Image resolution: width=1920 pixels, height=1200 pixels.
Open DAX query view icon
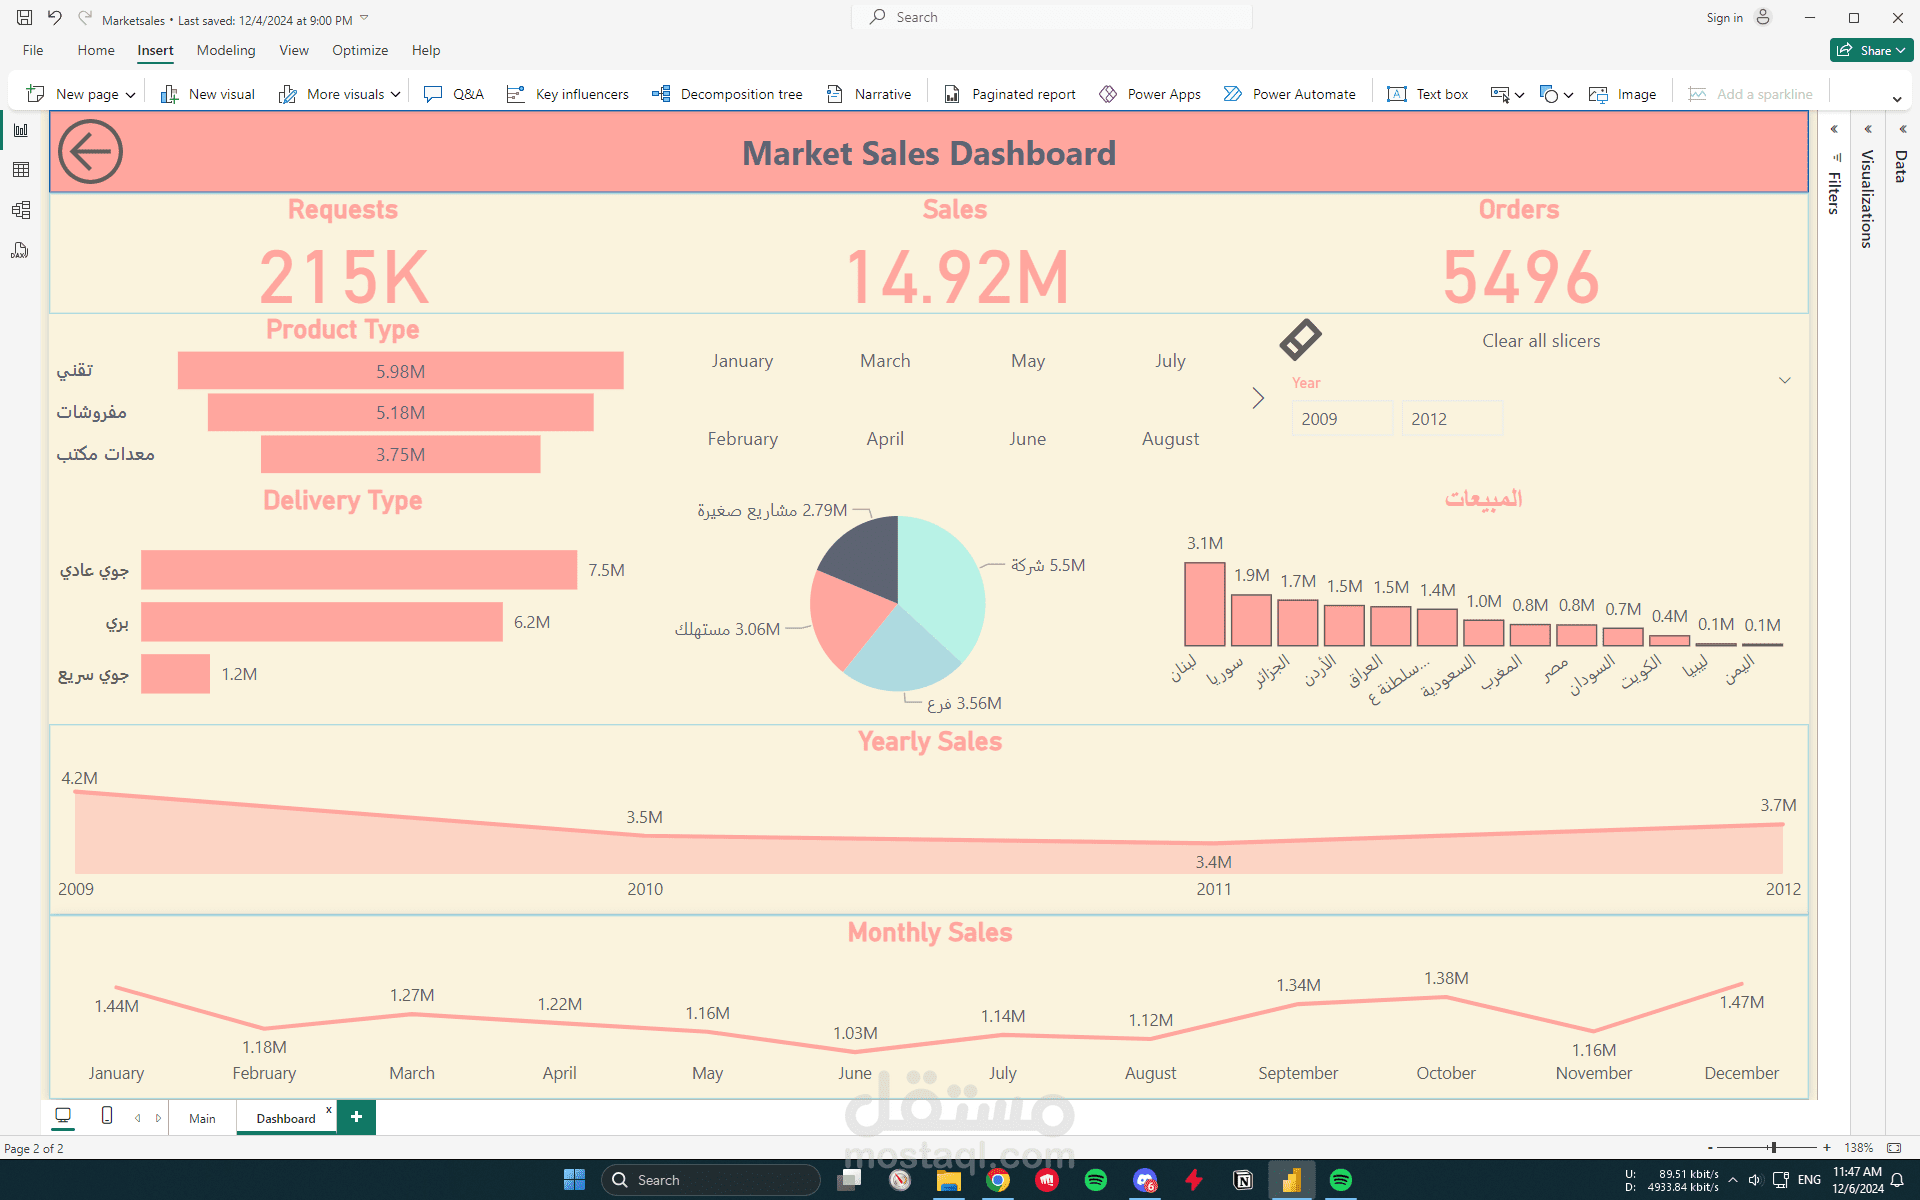(x=21, y=250)
